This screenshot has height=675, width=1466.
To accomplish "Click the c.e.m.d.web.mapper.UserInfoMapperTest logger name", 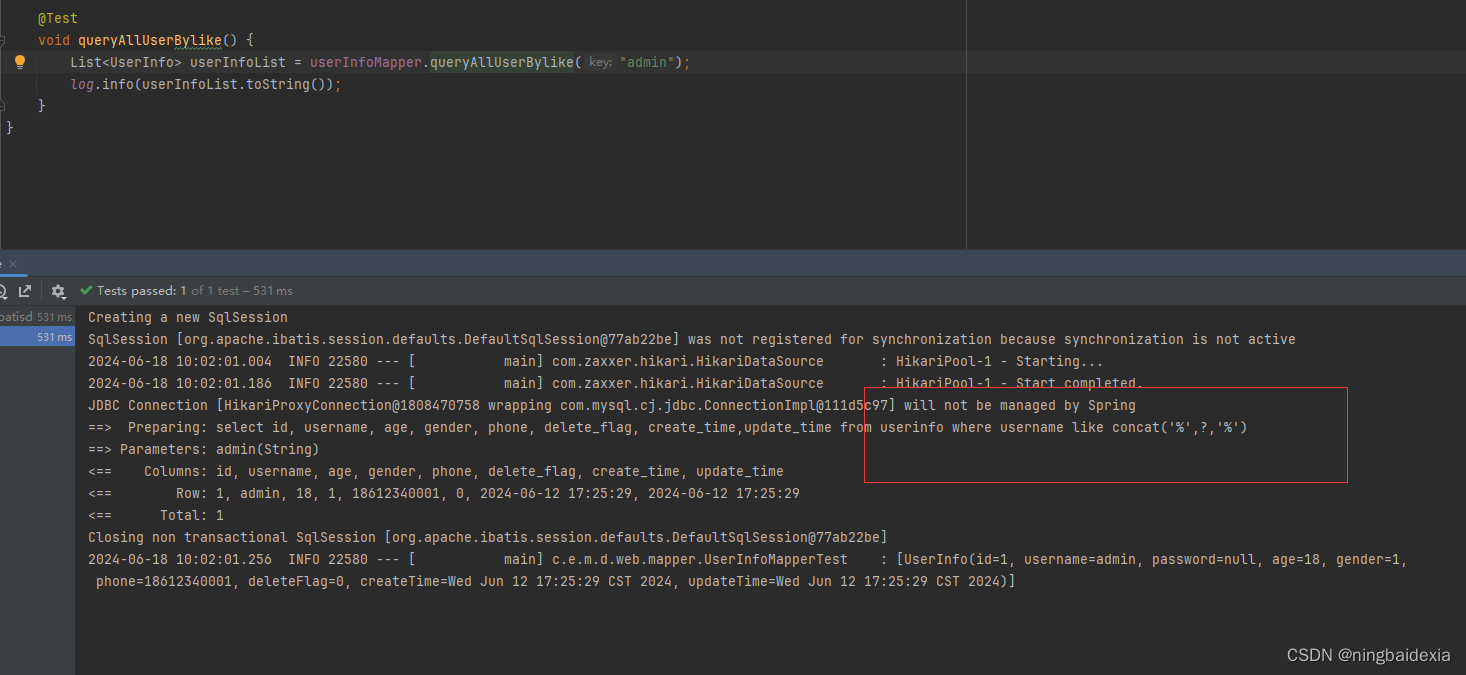I will [x=700, y=559].
